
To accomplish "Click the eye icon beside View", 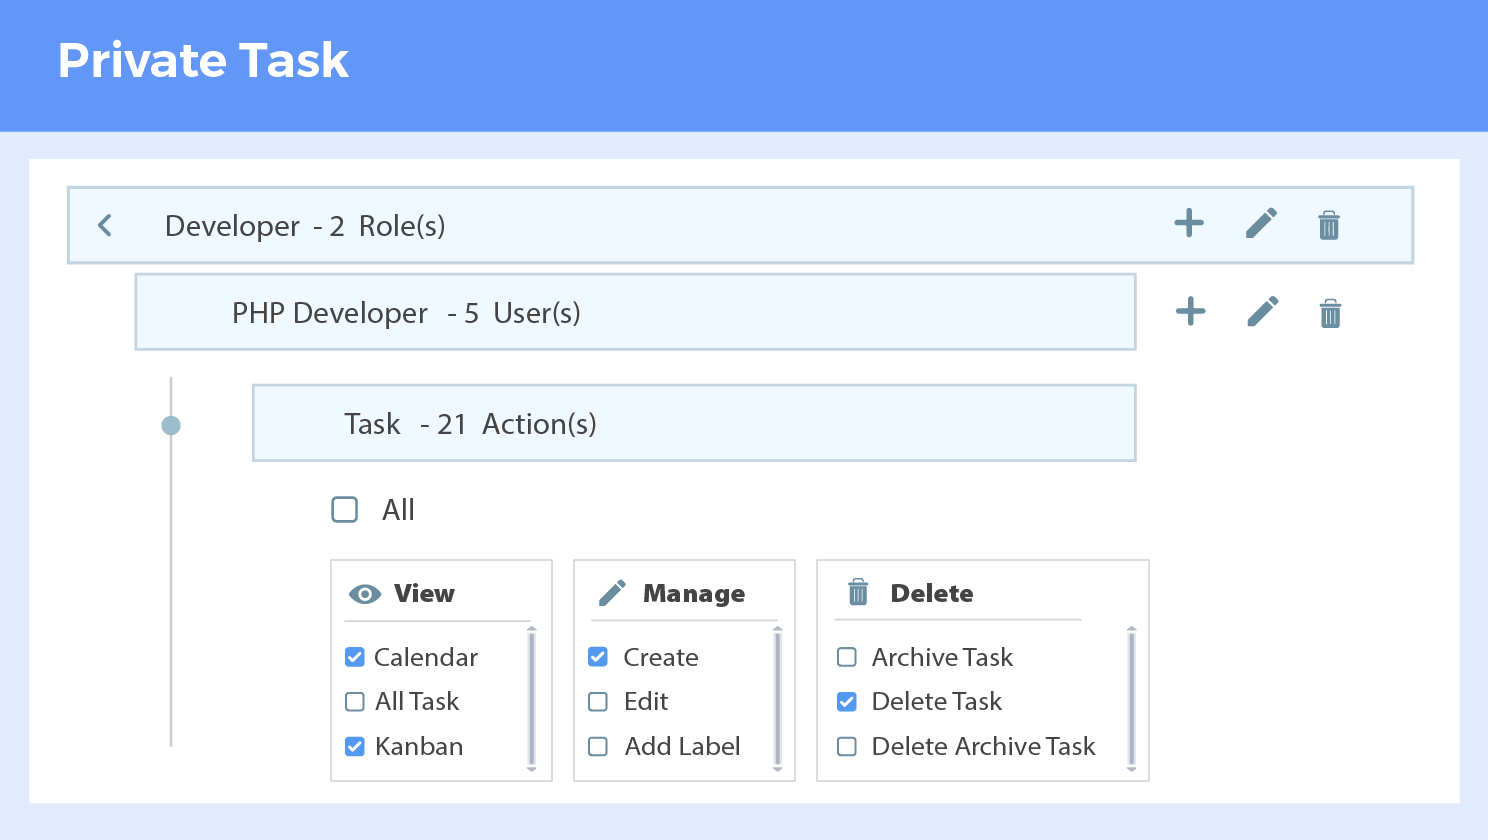I will point(365,594).
